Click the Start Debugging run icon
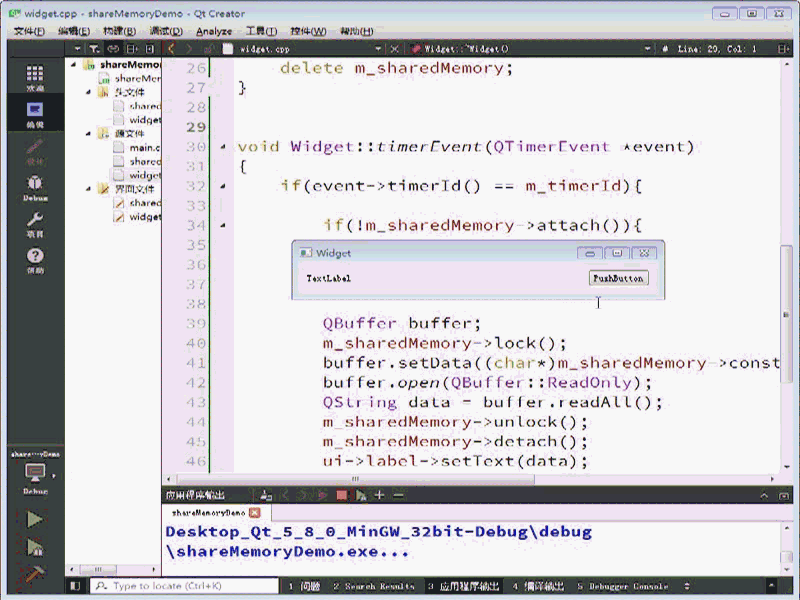This screenshot has height=600, width=800. pyautogui.click(x=35, y=548)
